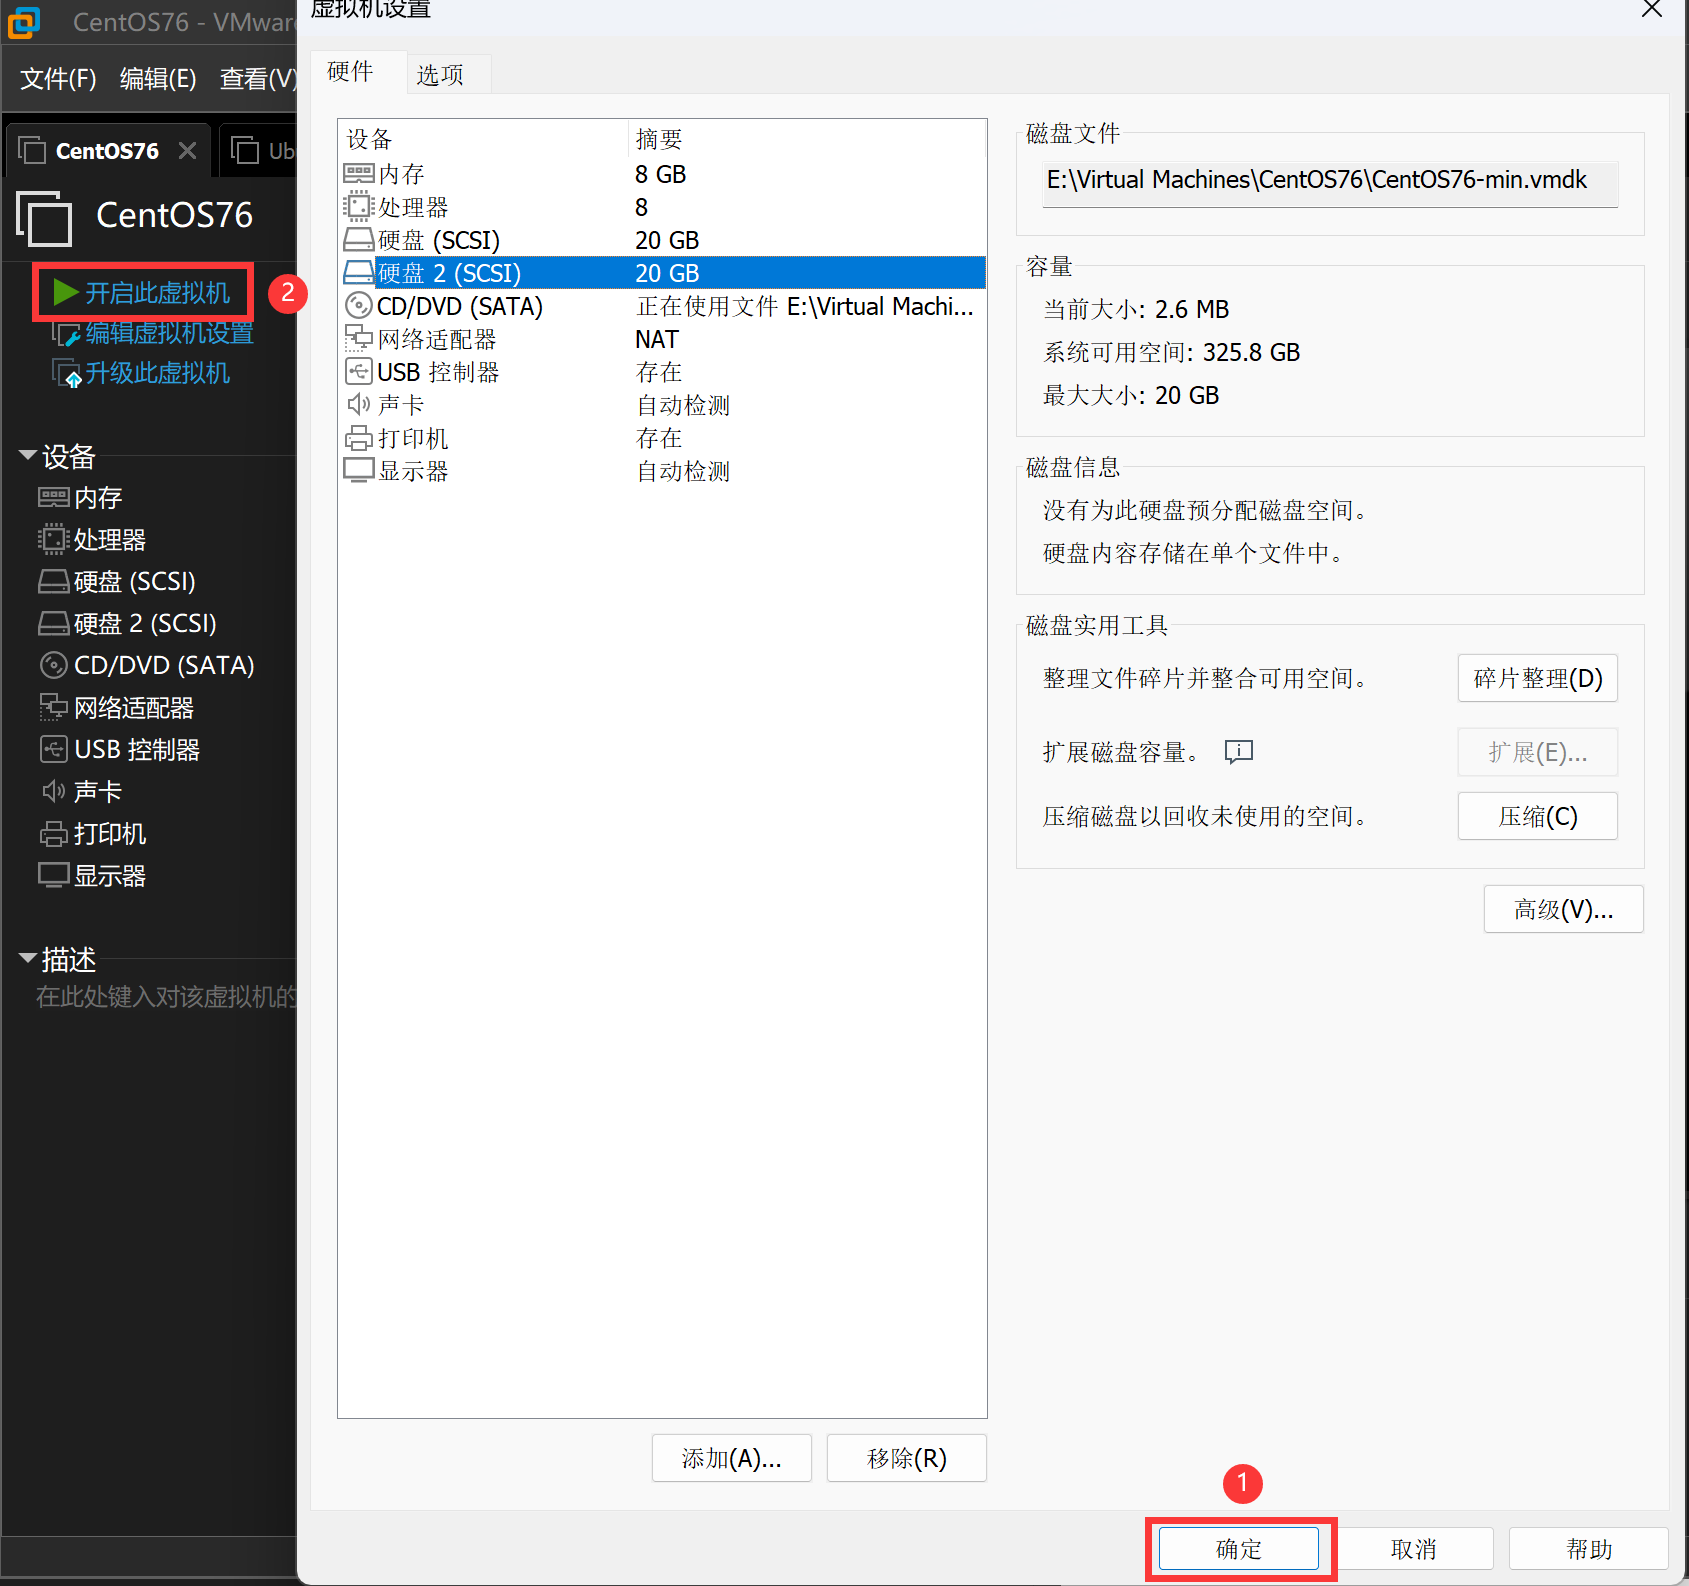Click the 碎片整理(D) button
Viewport: 1689px width, 1586px height.
[1538, 678]
